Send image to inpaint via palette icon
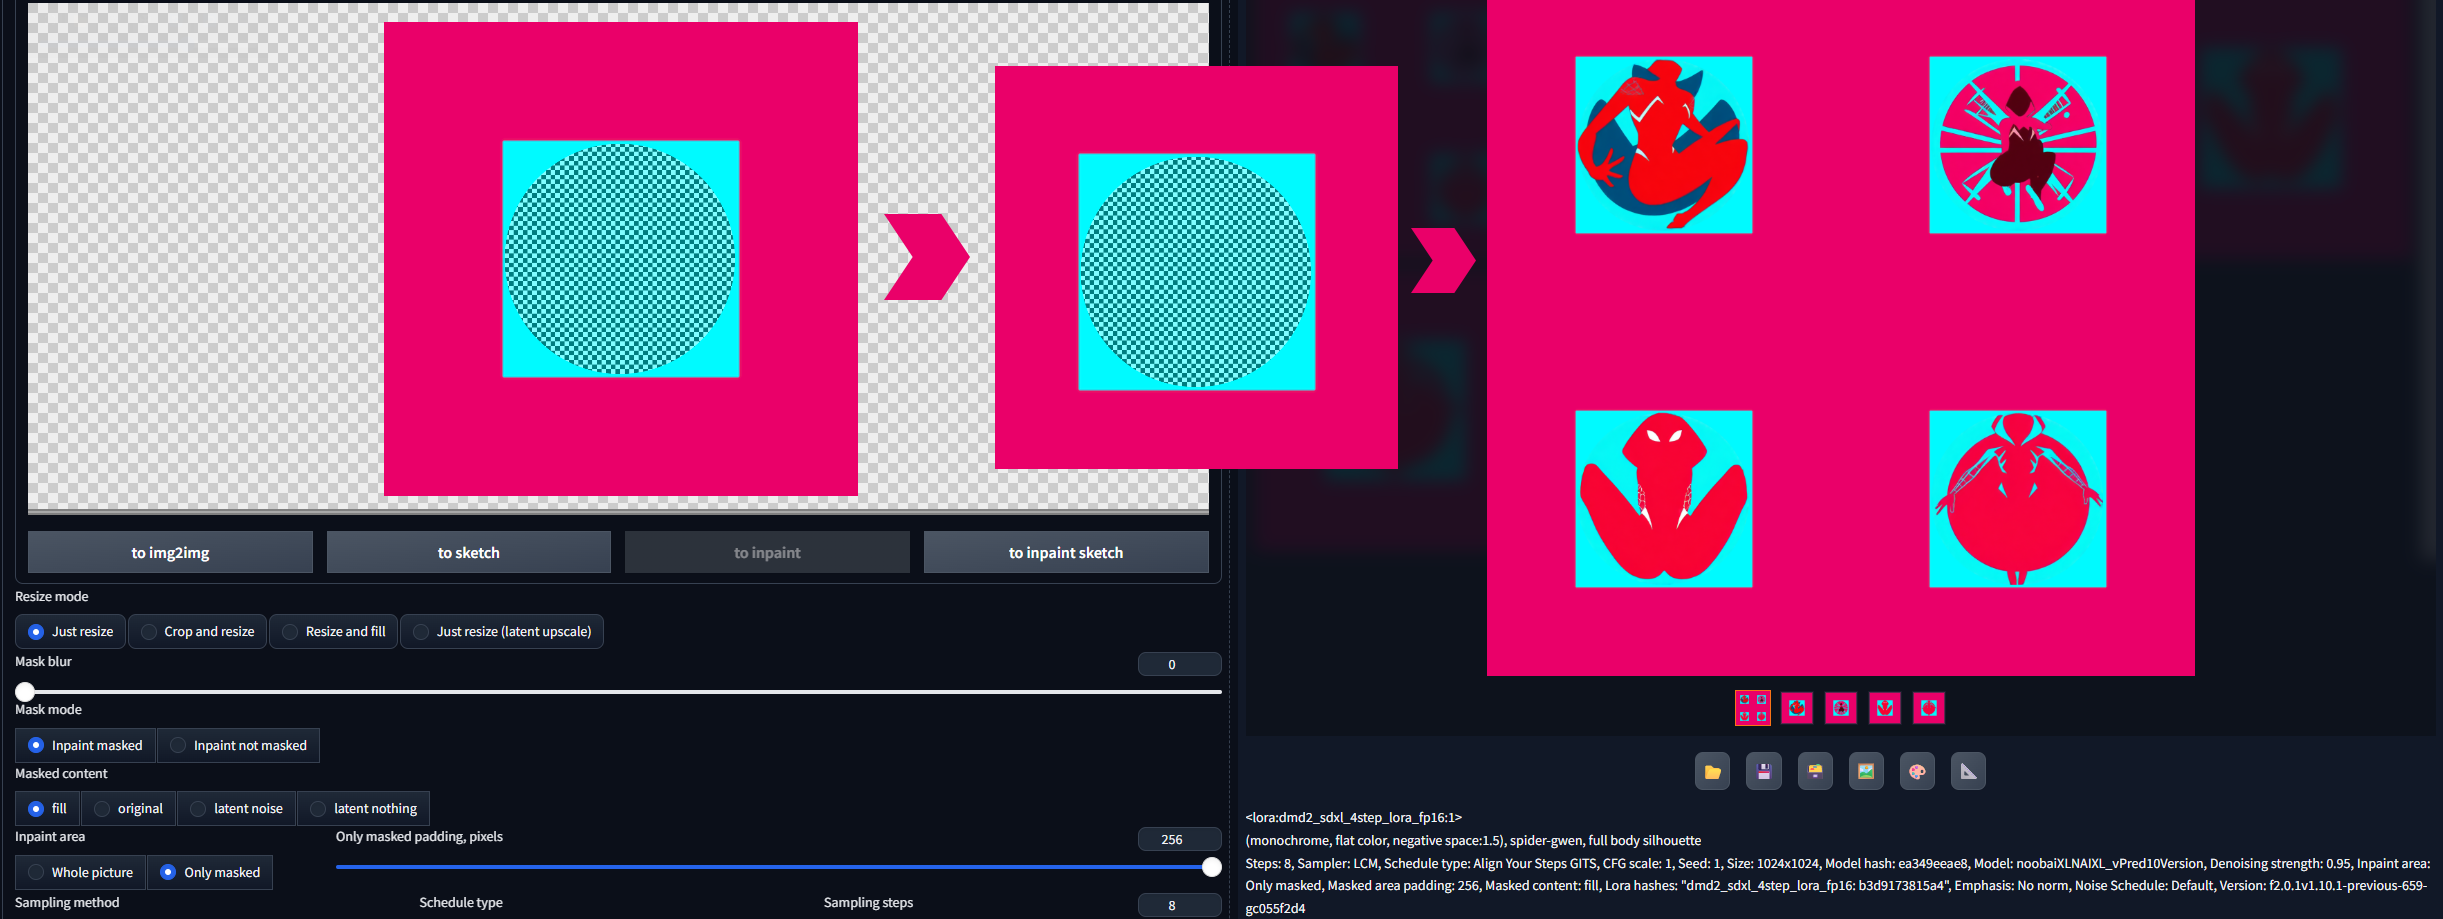This screenshot has width=2443, height=919. [x=1917, y=771]
